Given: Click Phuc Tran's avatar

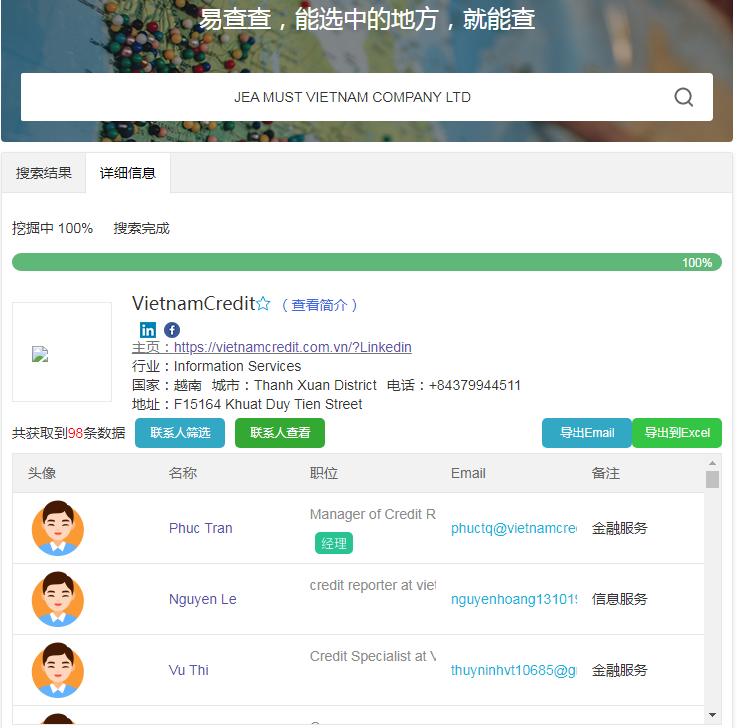Looking at the screenshot, I should 57,528.
